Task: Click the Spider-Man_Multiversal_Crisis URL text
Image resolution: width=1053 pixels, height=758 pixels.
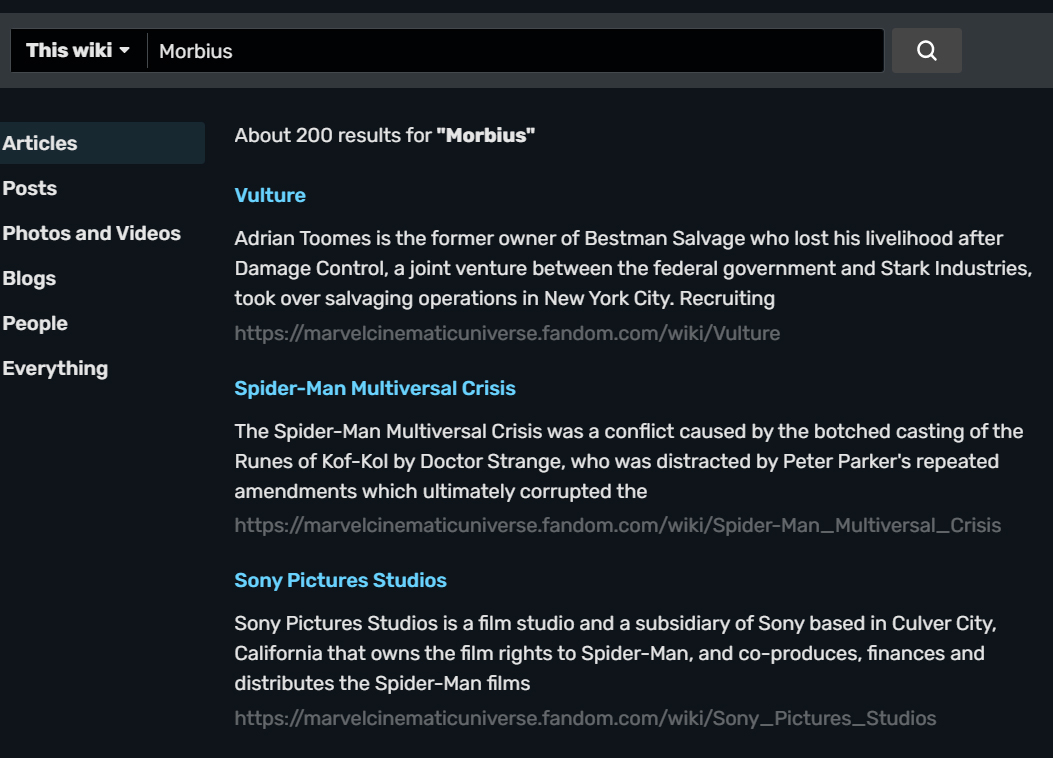Action: [618, 525]
